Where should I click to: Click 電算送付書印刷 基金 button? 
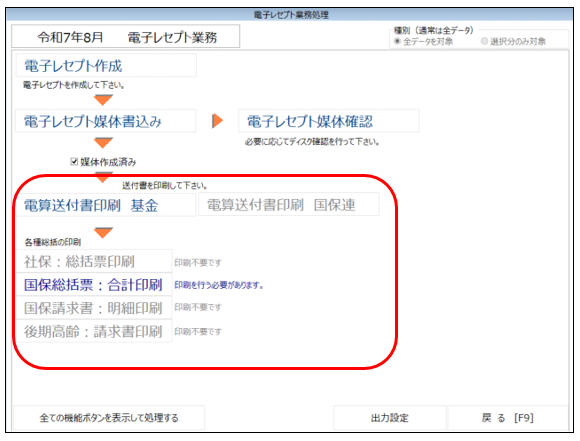point(106,205)
